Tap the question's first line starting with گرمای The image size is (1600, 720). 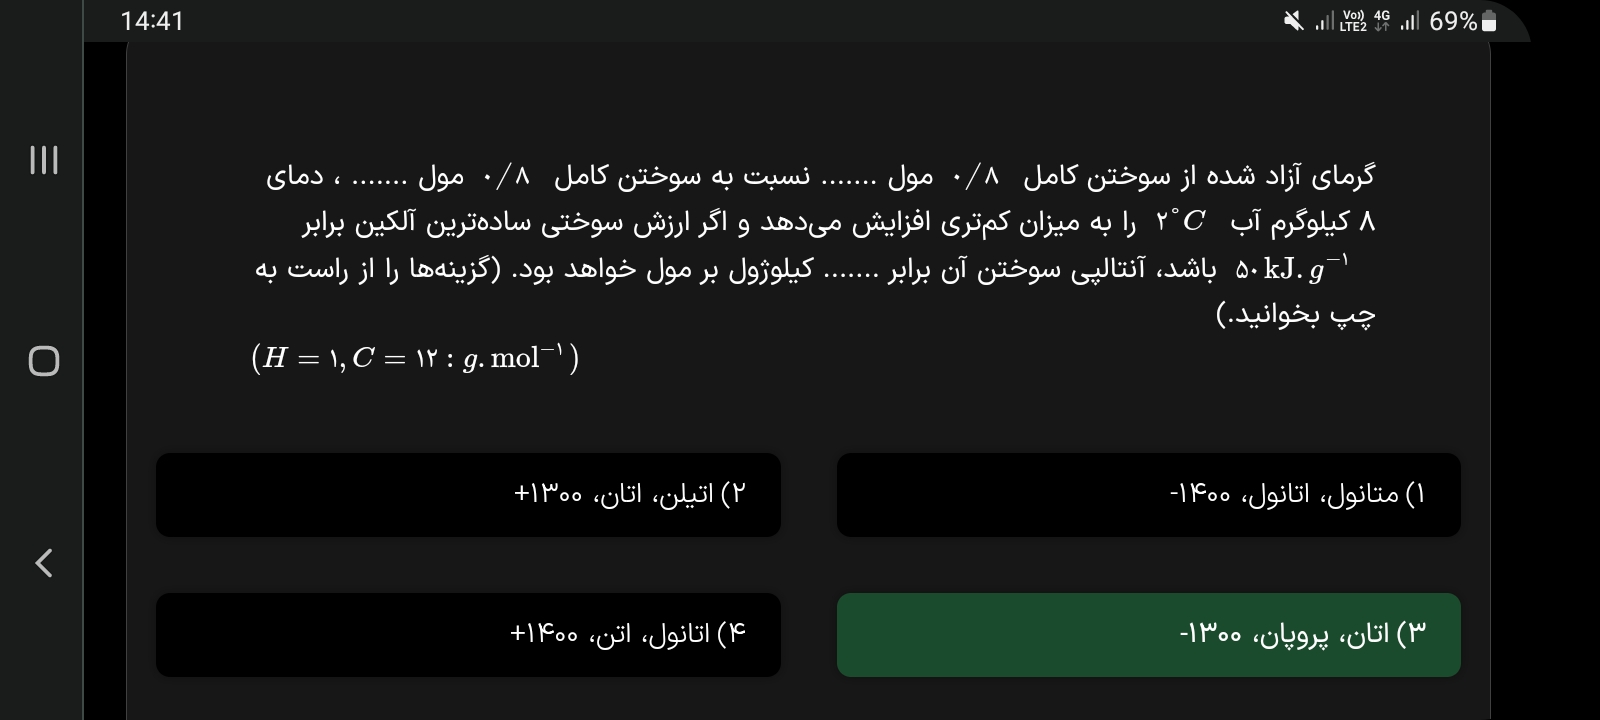coord(820,177)
